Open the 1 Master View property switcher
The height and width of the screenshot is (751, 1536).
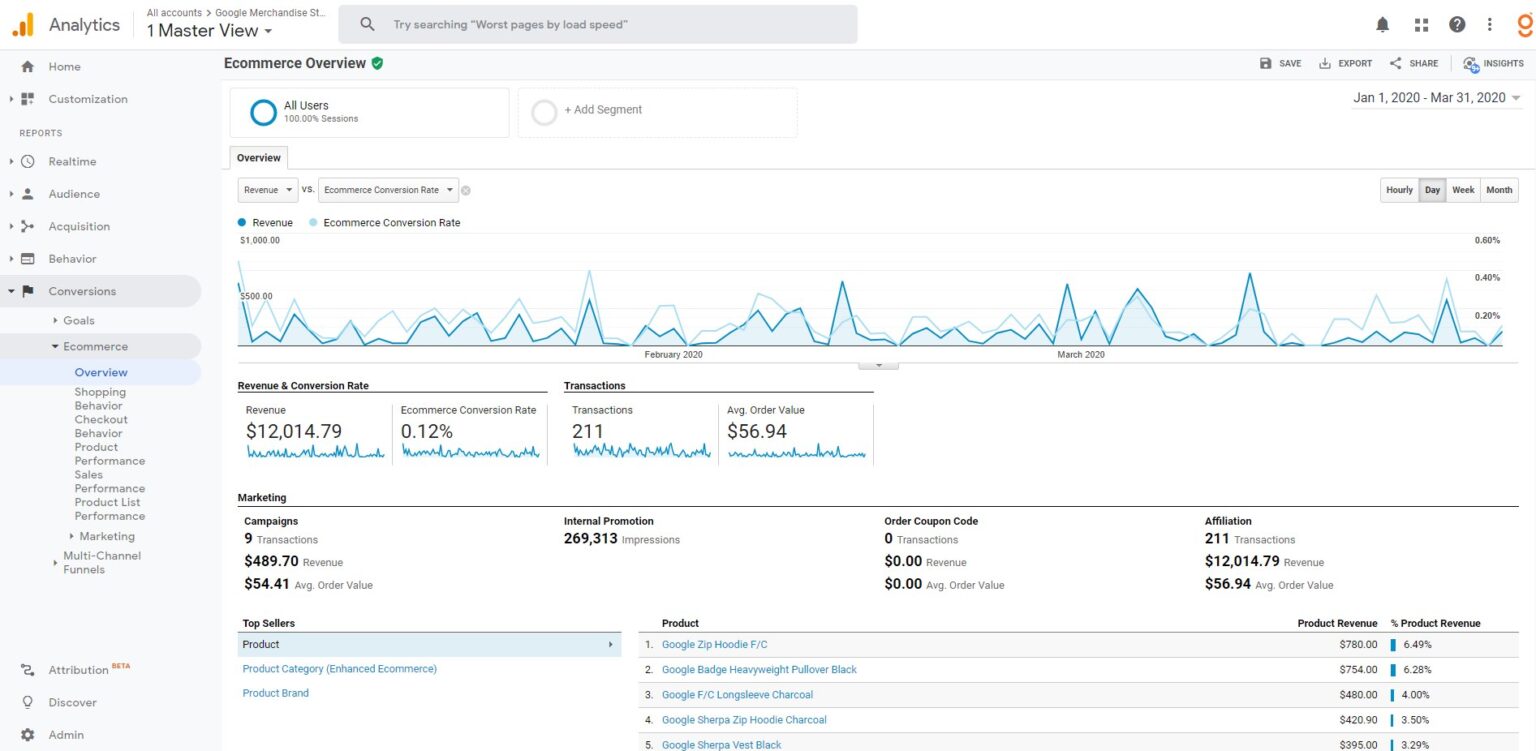coord(208,31)
